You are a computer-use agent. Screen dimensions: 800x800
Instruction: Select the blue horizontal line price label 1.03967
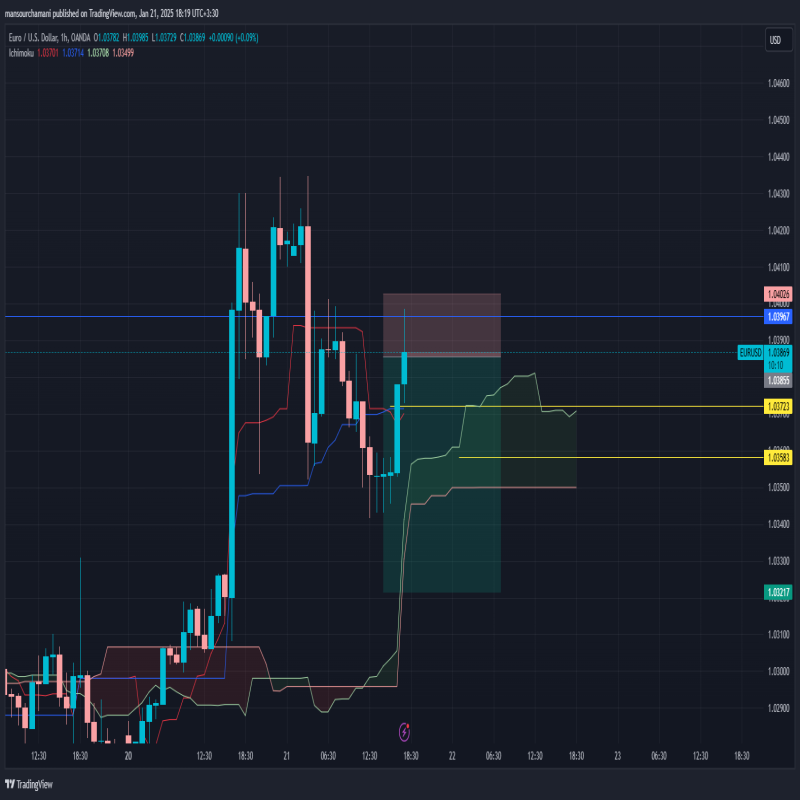pos(778,316)
